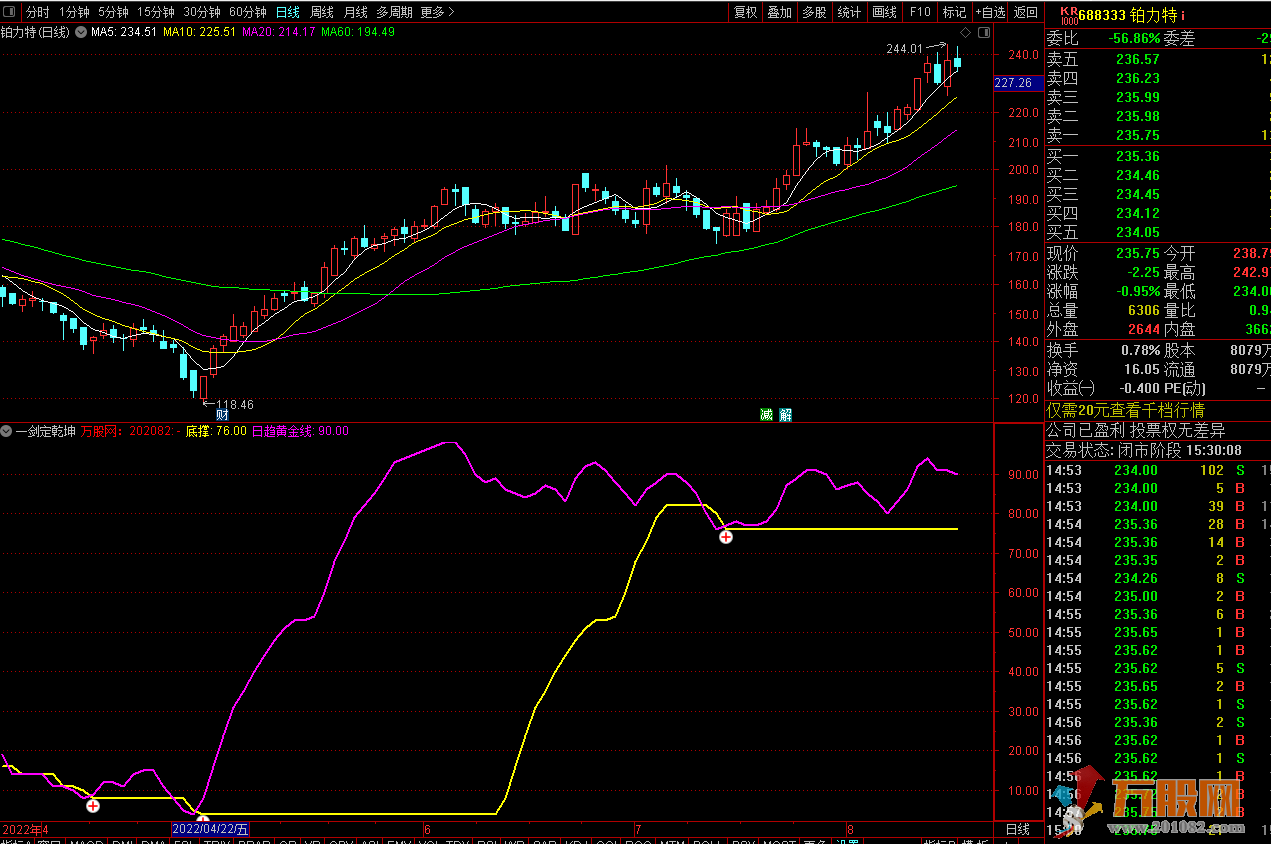1271x844 pixels.
Task: Activate the 画线 drawing tool button
Action: tap(885, 12)
